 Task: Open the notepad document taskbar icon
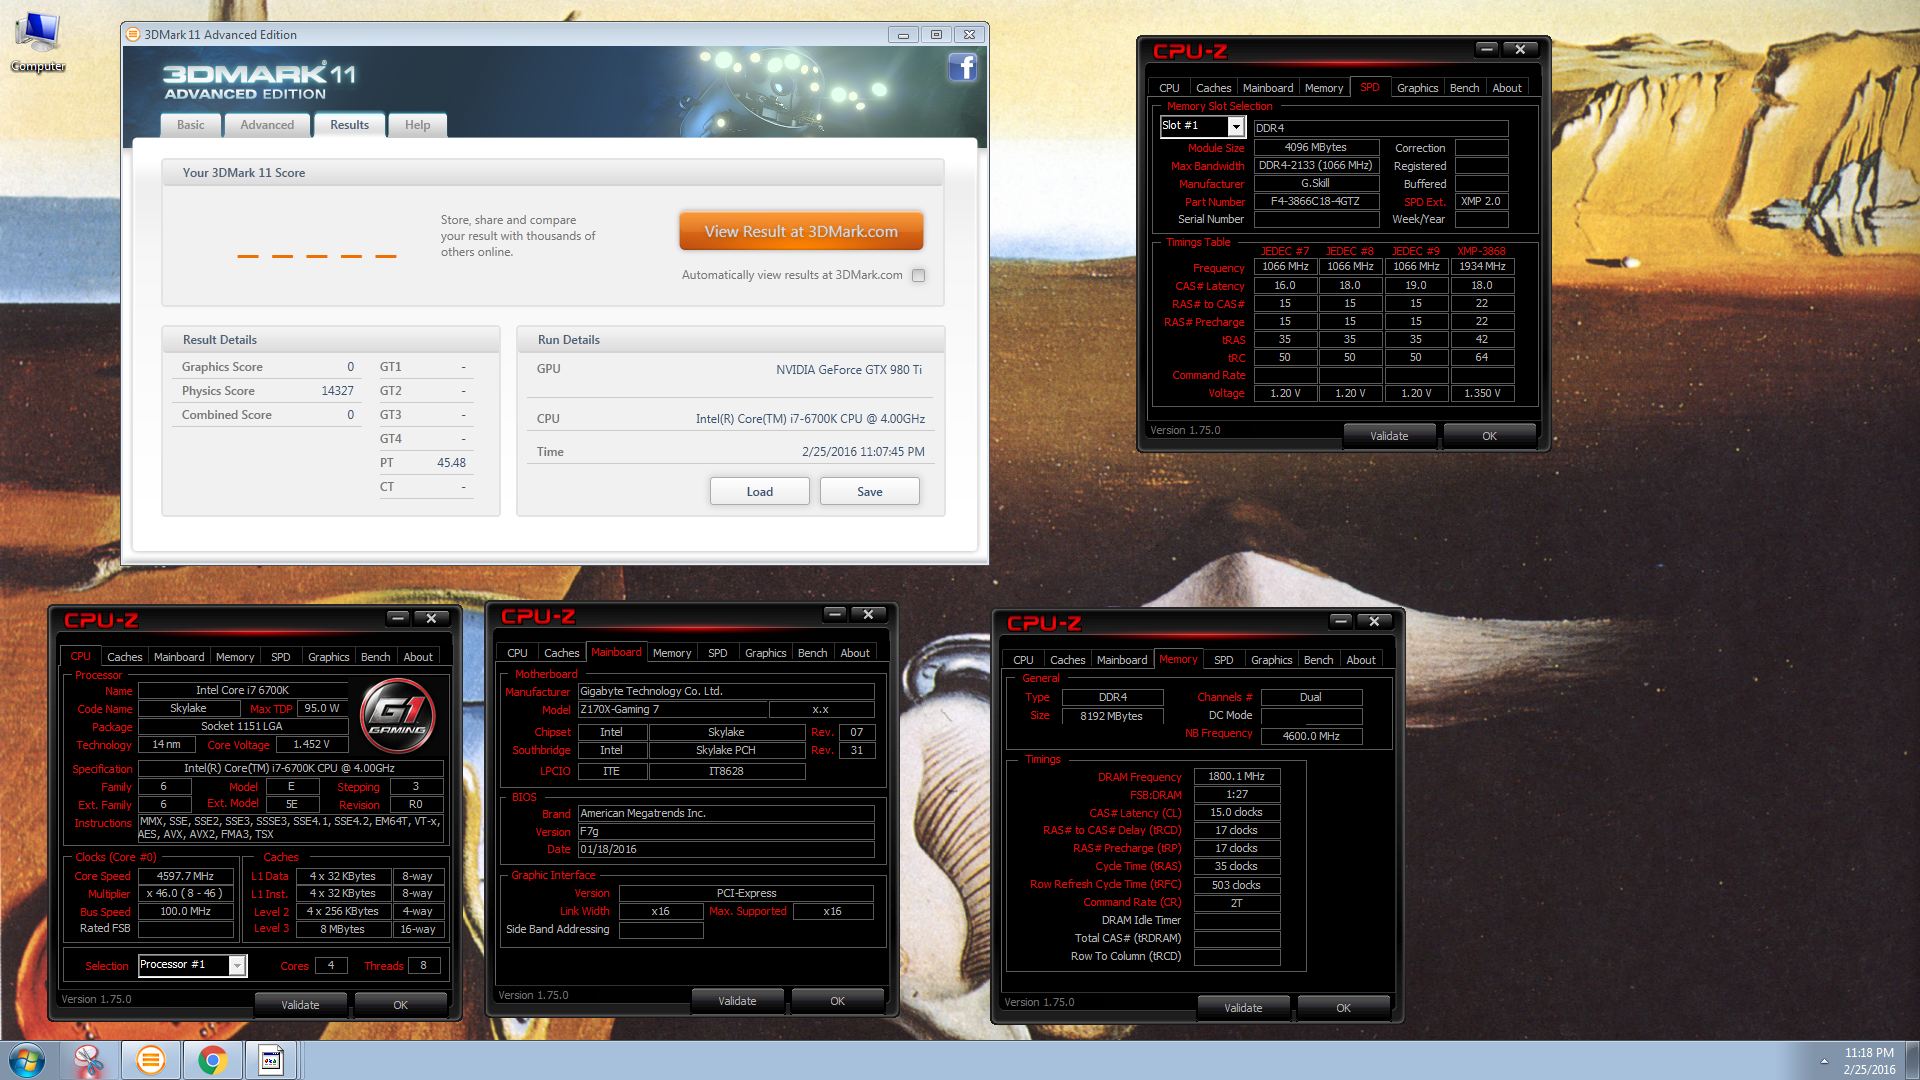(x=271, y=1060)
